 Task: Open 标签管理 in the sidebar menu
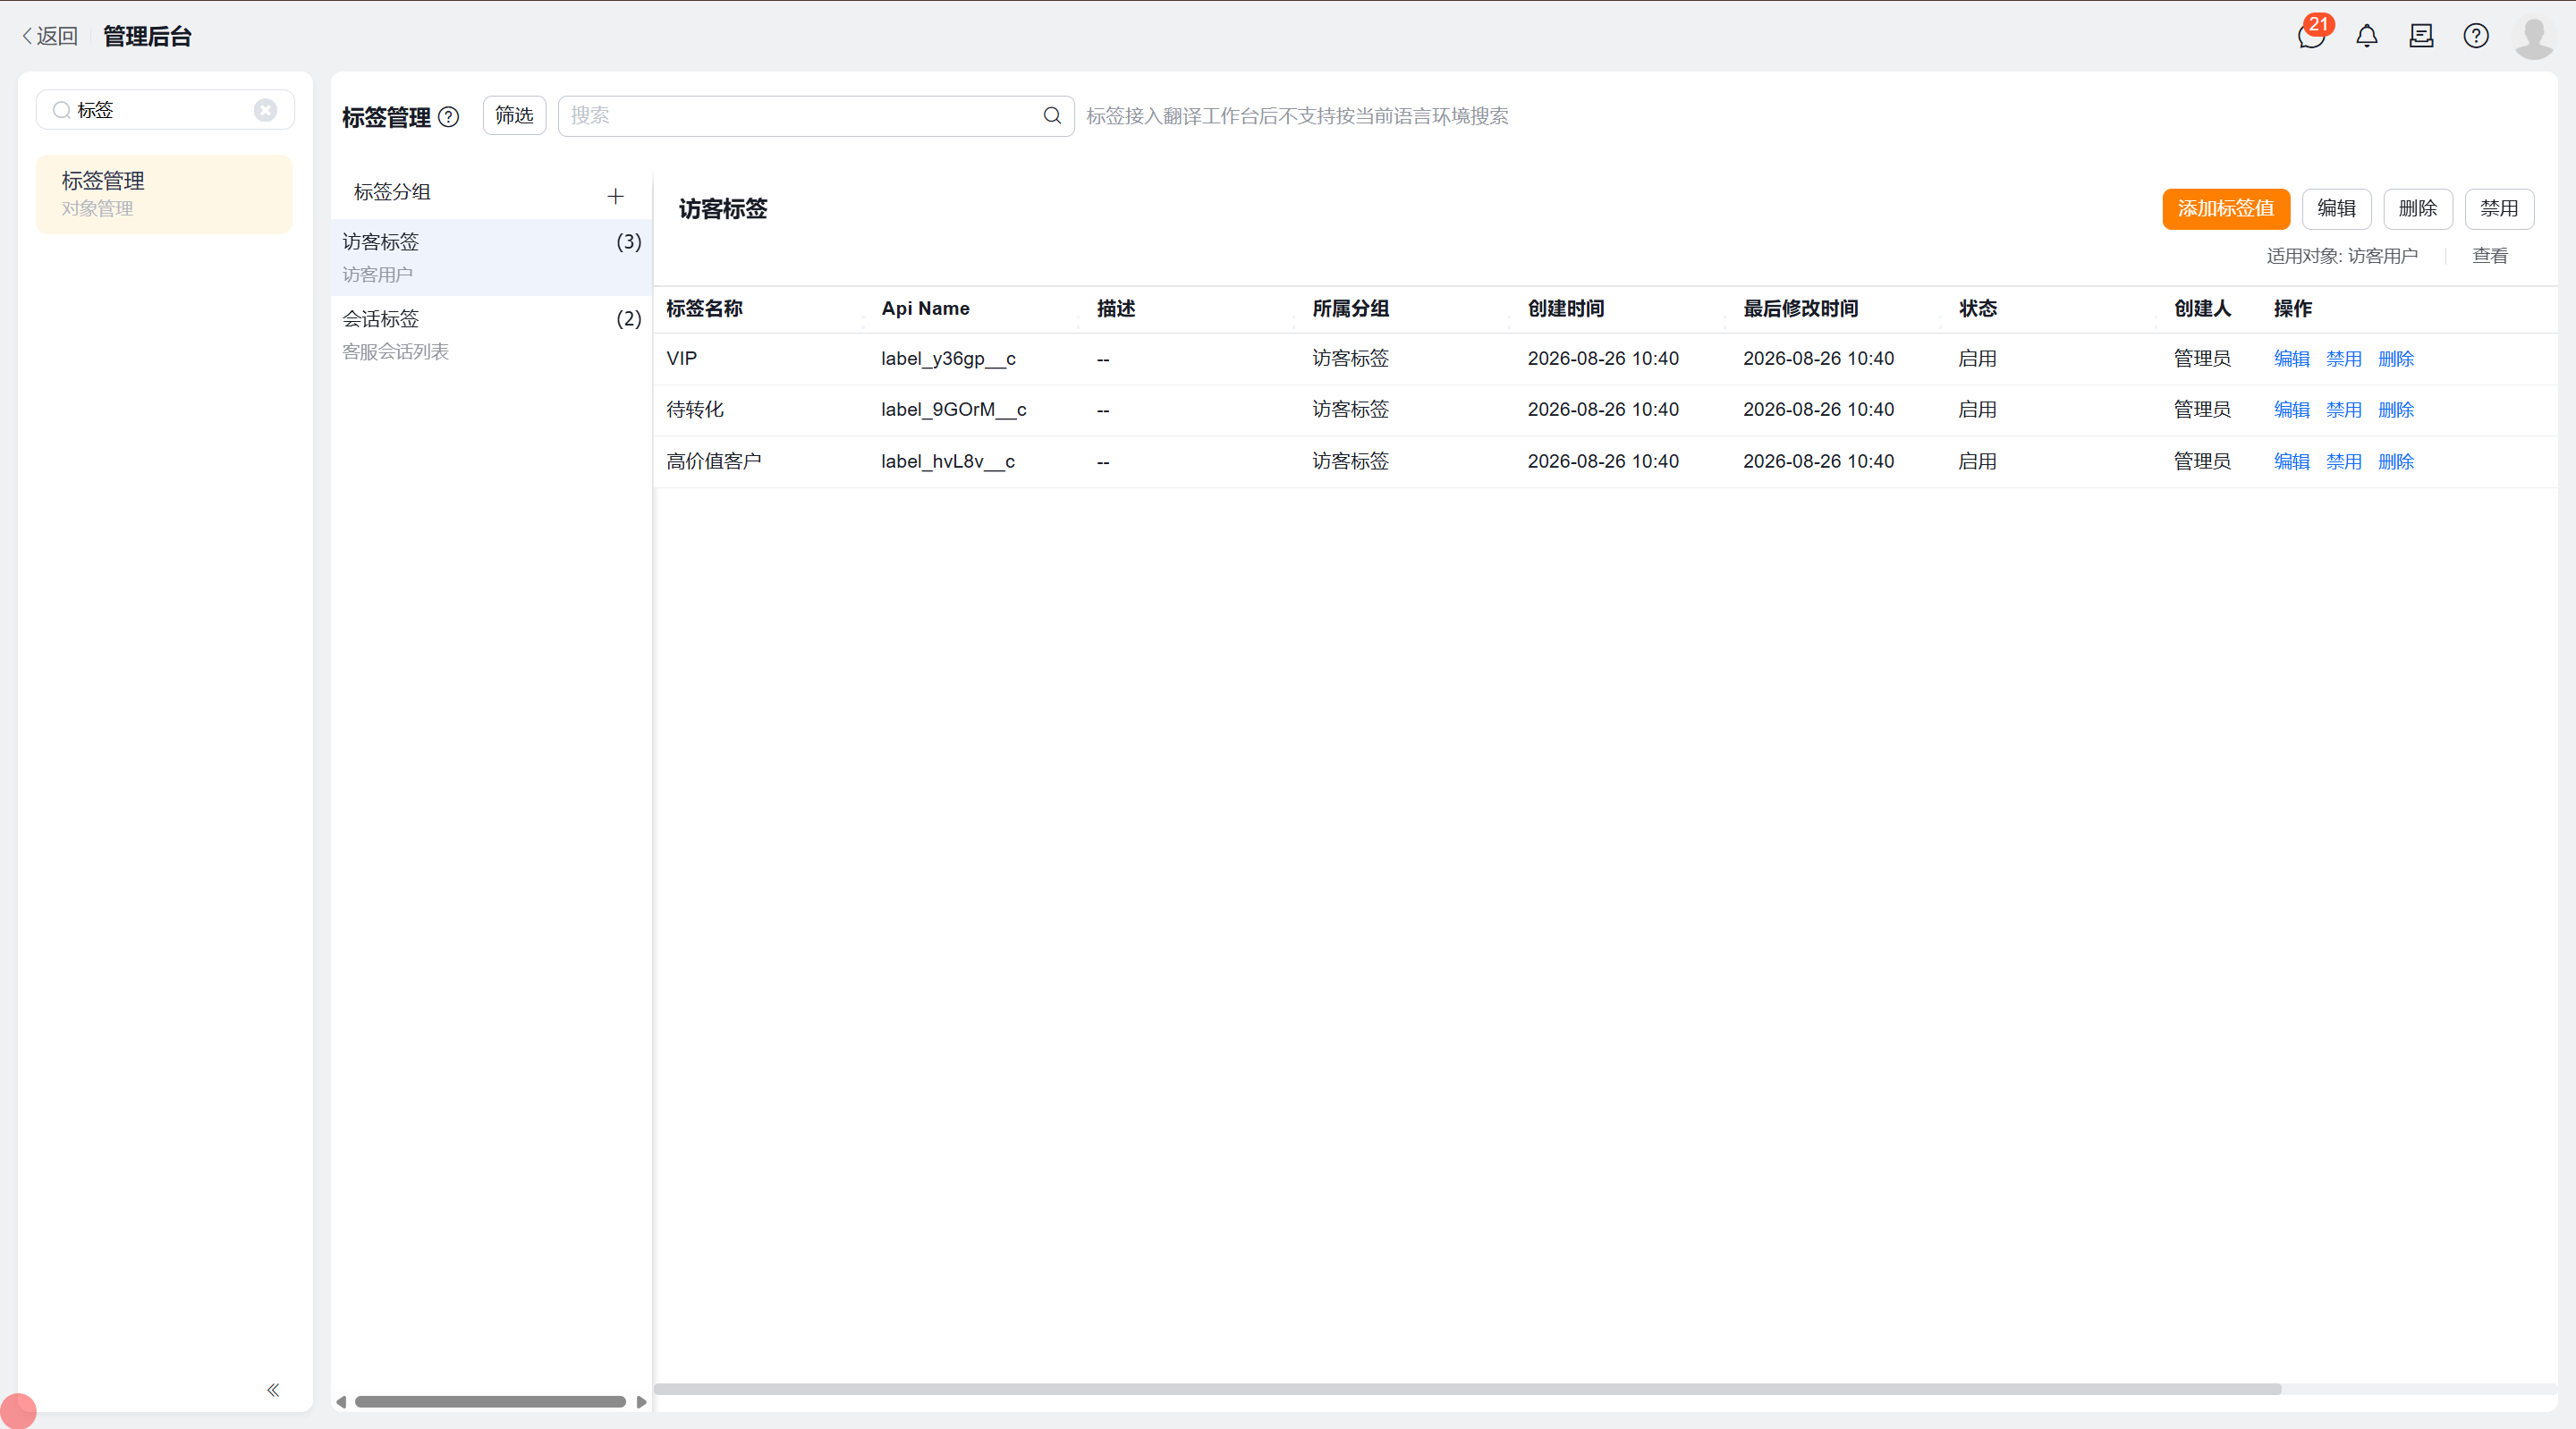click(x=164, y=194)
